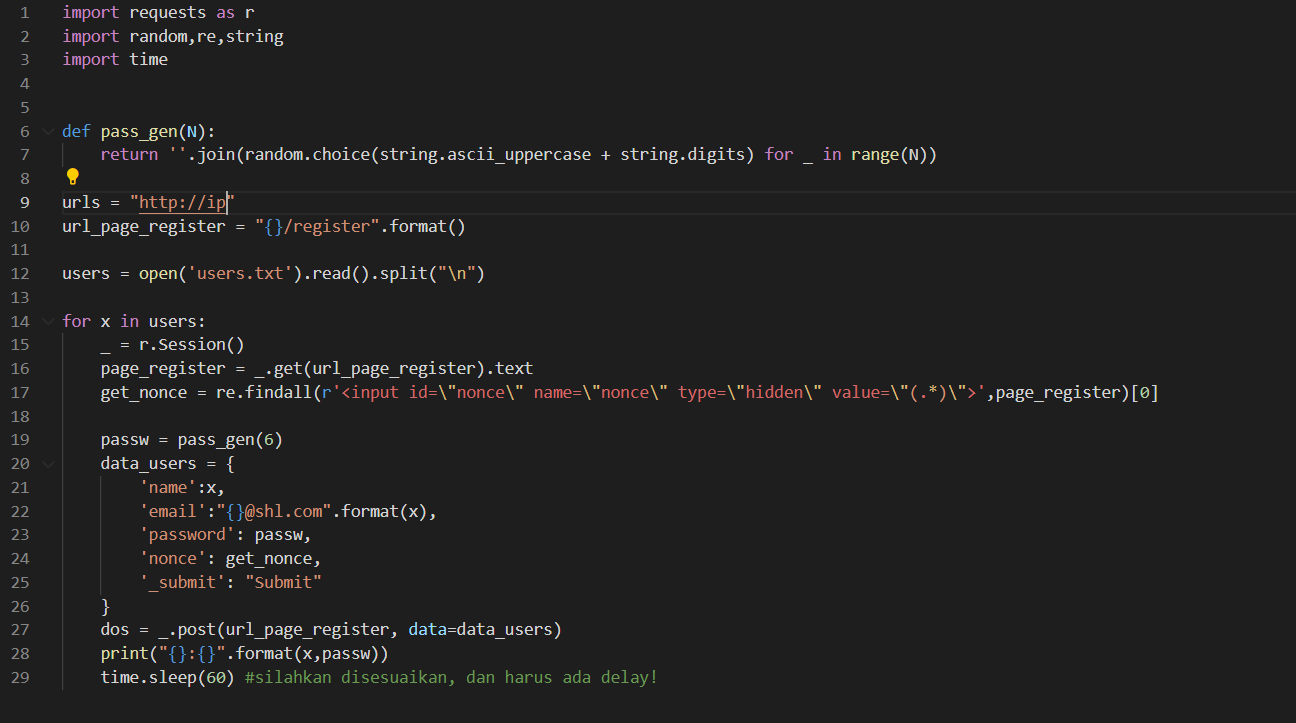Click the lightbulb quick-fix icon
The image size is (1296, 723).
[72, 177]
